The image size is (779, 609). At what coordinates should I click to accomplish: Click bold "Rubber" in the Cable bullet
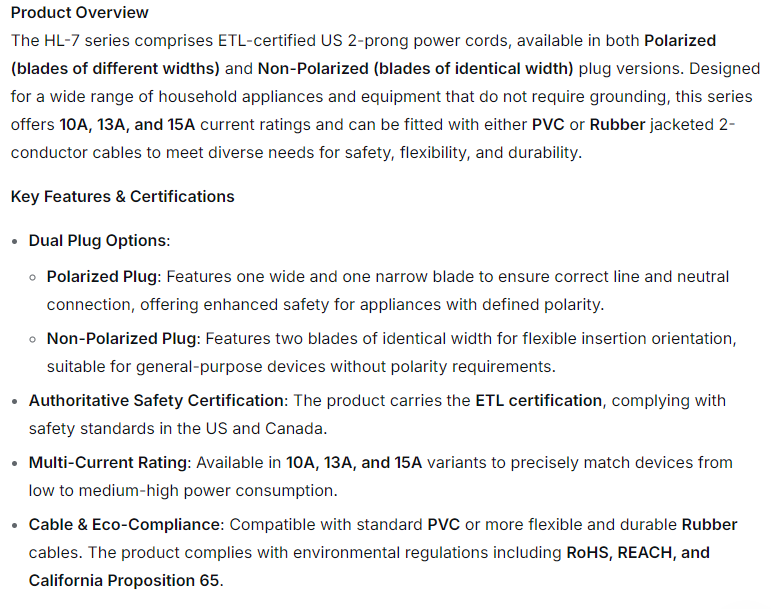tap(709, 524)
